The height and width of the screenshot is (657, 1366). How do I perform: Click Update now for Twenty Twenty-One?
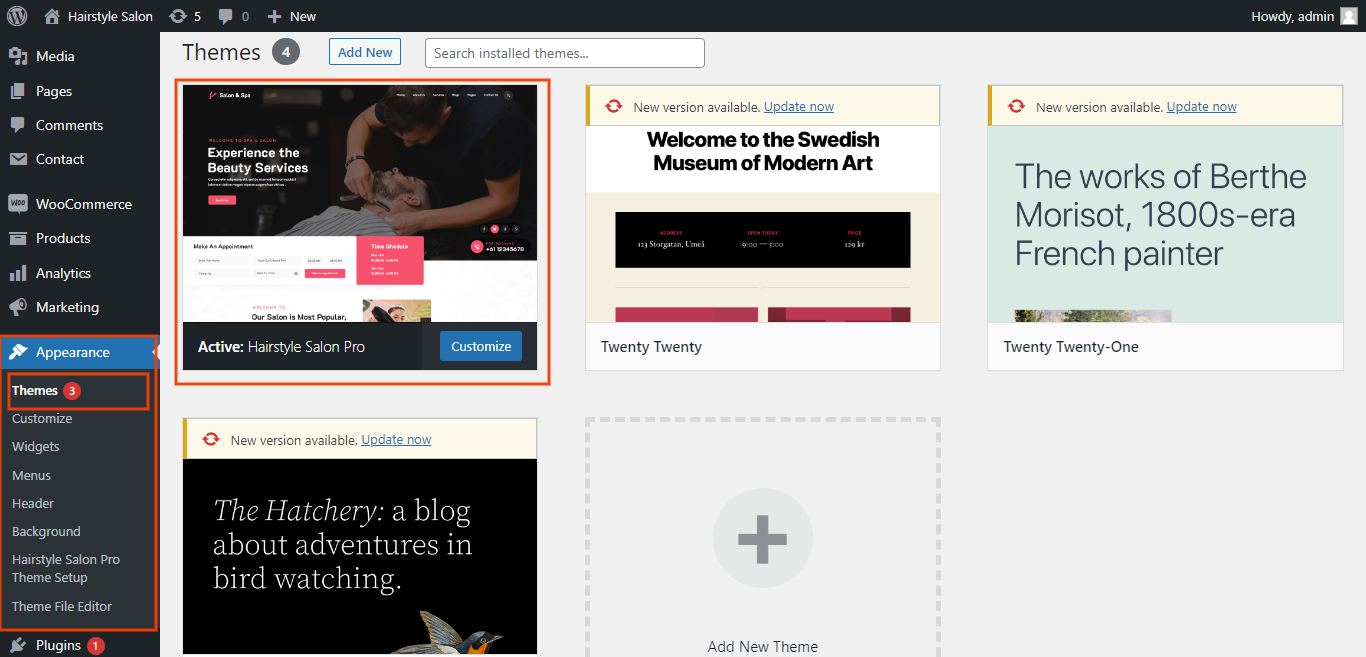pos(1202,106)
